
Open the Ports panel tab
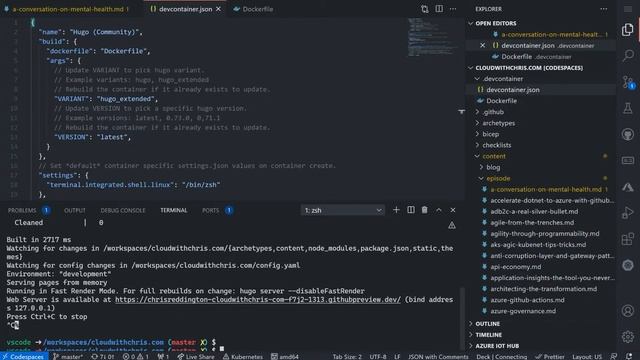[x=217, y=210]
